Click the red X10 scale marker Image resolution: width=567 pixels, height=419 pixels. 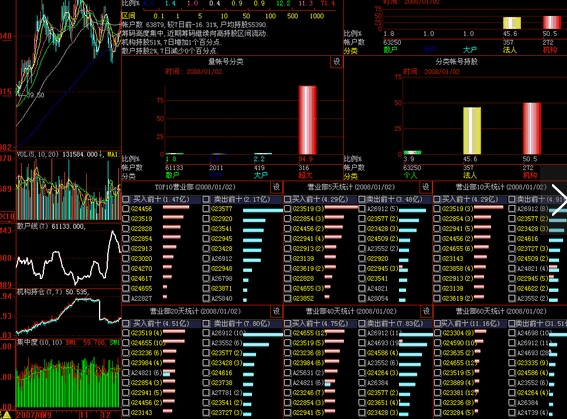pos(7,216)
